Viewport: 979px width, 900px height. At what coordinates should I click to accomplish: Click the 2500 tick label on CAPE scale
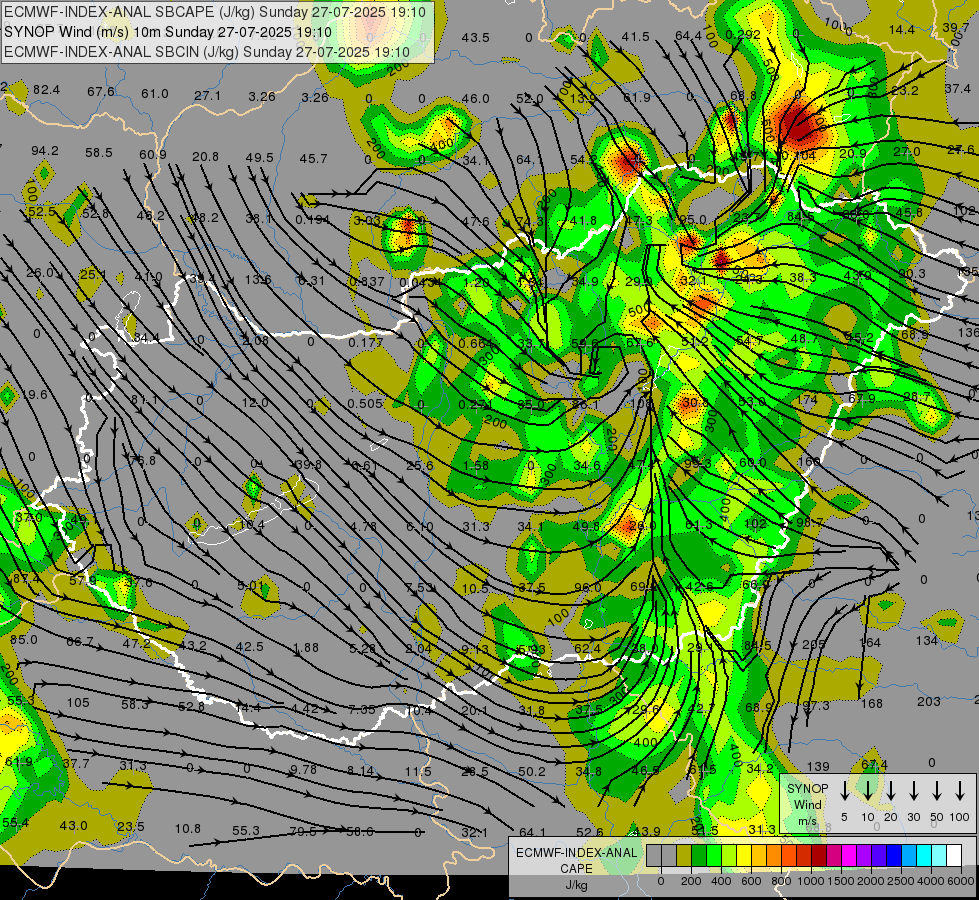[x=901, y=881]
